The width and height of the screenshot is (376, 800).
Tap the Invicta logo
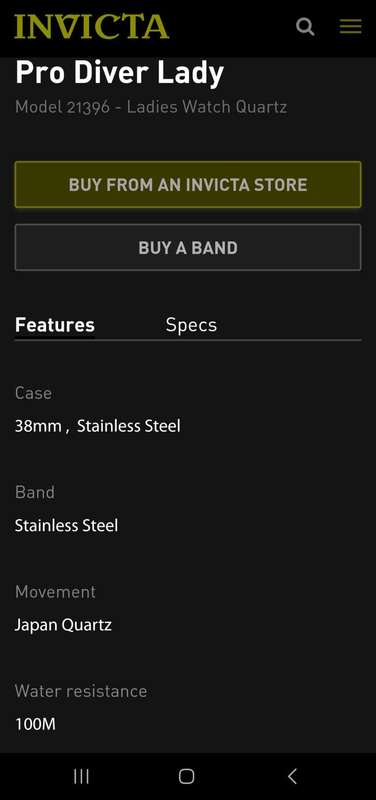tap(92, 27)
